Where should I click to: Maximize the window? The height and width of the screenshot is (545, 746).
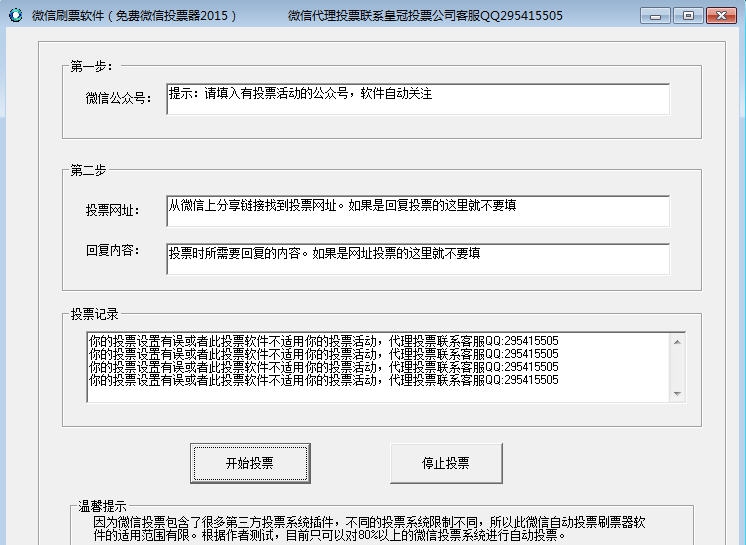pyautogui.click(x=688, y=16)
